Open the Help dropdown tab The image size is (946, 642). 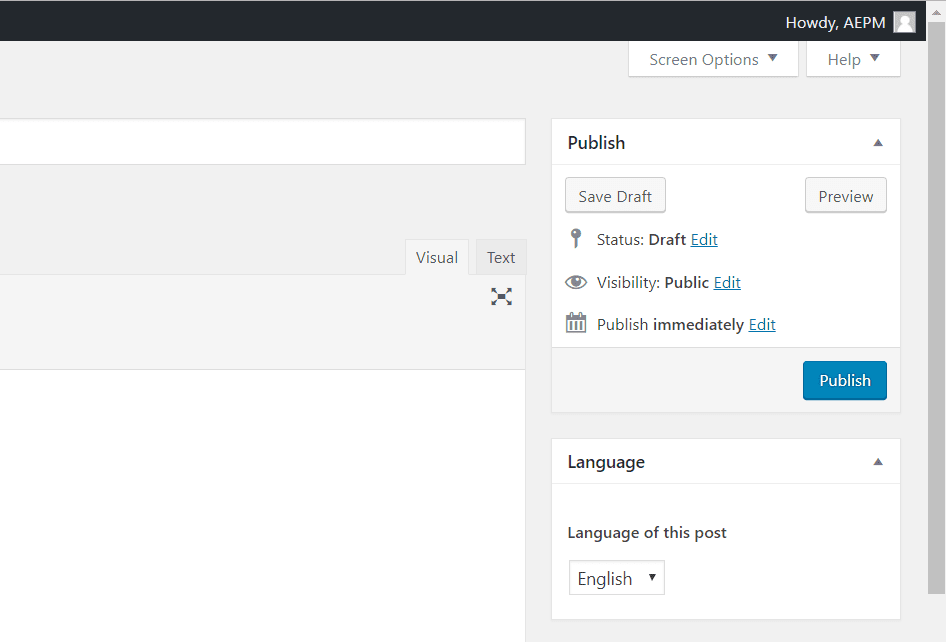click(x=853, y=59)
